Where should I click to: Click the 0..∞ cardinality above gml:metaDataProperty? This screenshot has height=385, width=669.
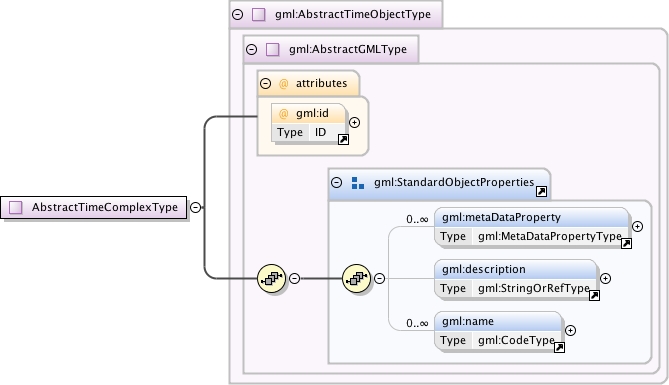[417, 220]
